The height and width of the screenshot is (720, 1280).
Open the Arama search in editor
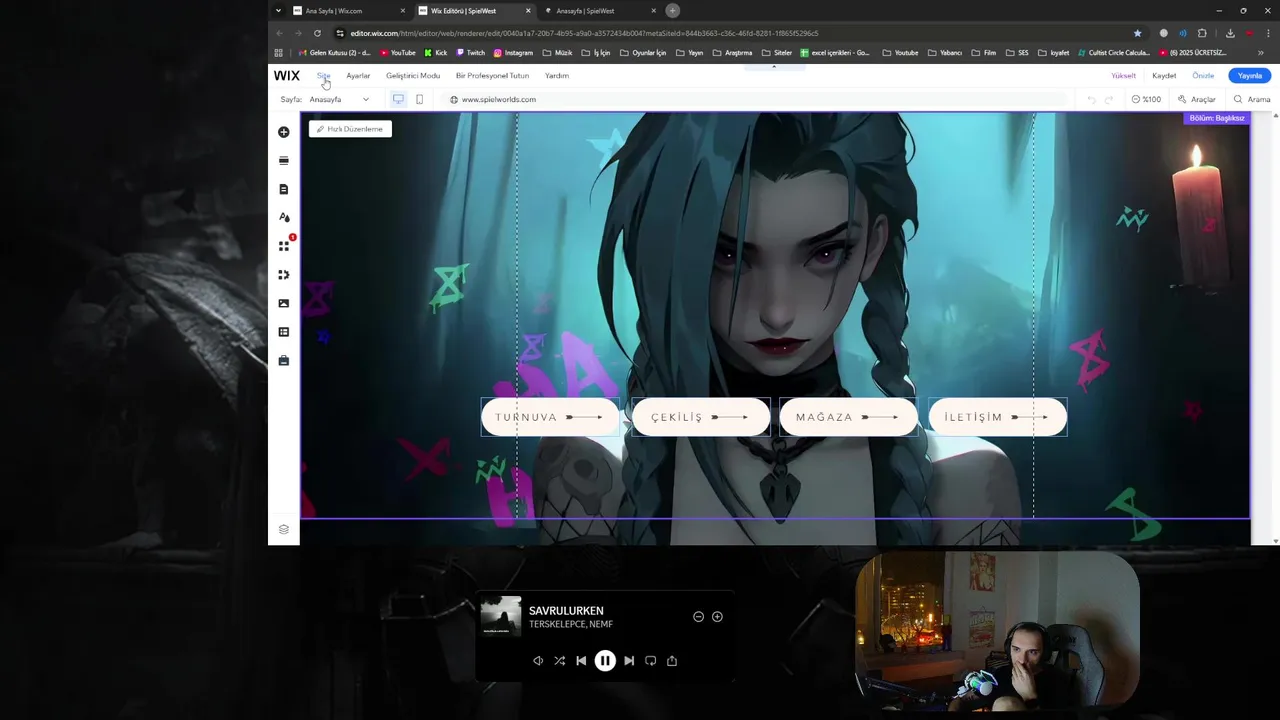click(x=1252, y=99)
